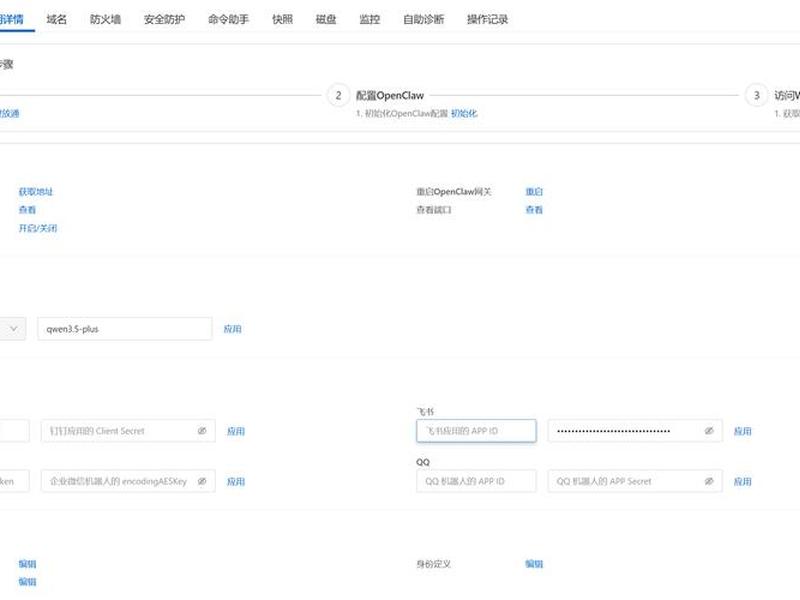Focus the 企业微信机器人 encodingAESKey field

128,481
